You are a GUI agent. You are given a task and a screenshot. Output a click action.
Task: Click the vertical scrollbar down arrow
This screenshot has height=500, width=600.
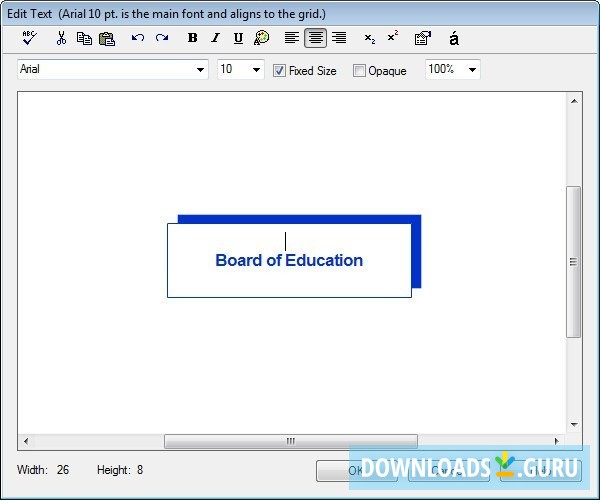coord(574,424)
